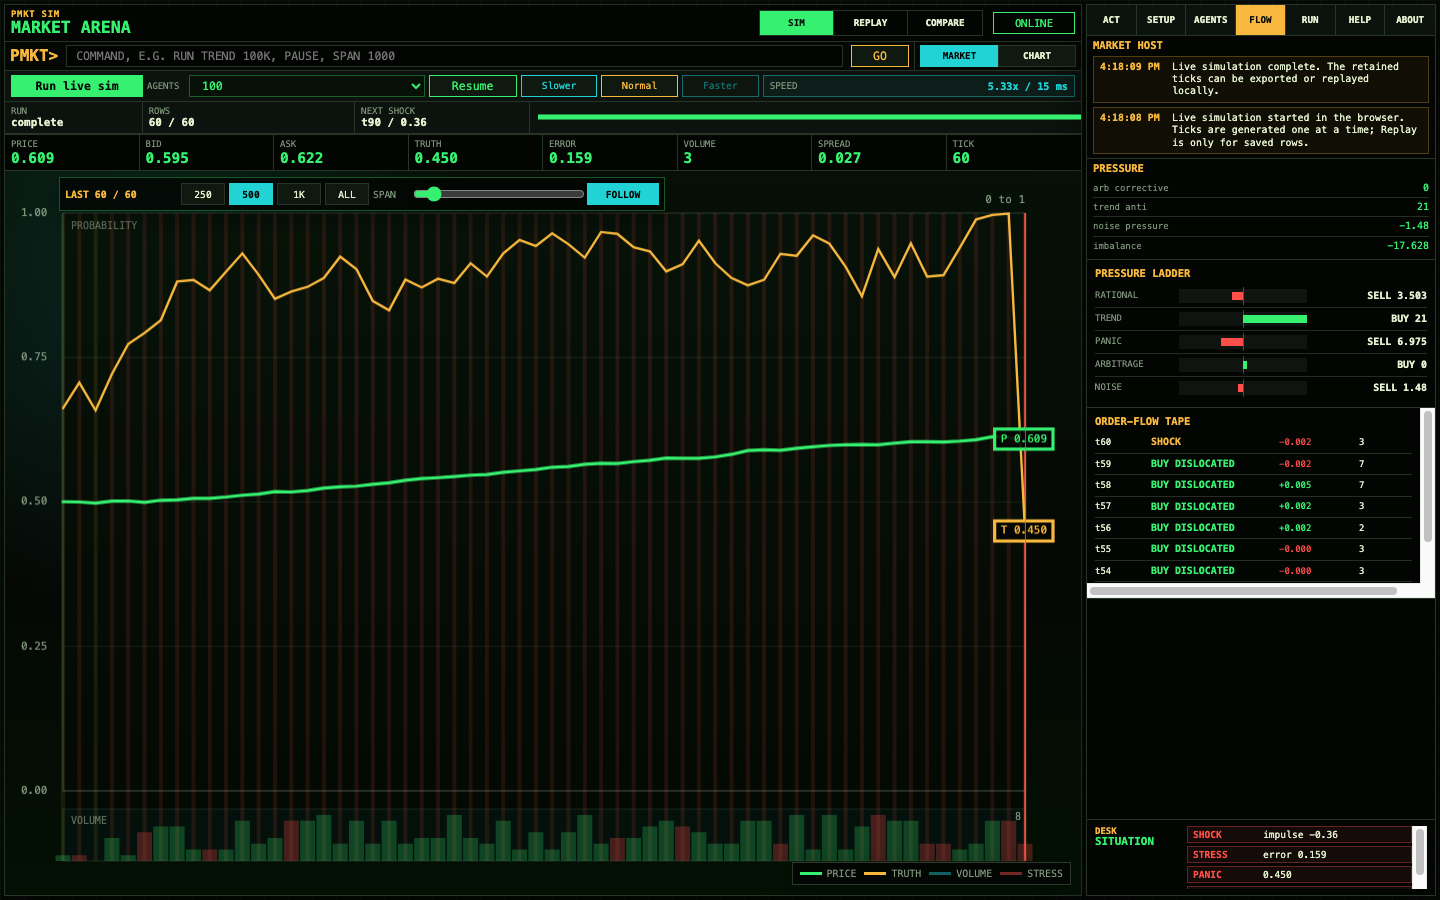This screenshot has height=900, width=1440.
Task: Open the REPLAY mode tab
Action: point(870,23)
